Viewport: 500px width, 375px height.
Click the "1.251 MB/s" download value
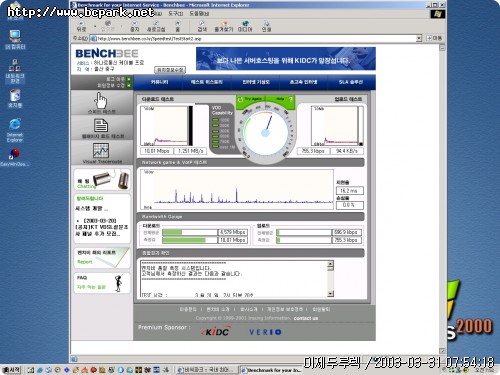[x=190, y=151]
